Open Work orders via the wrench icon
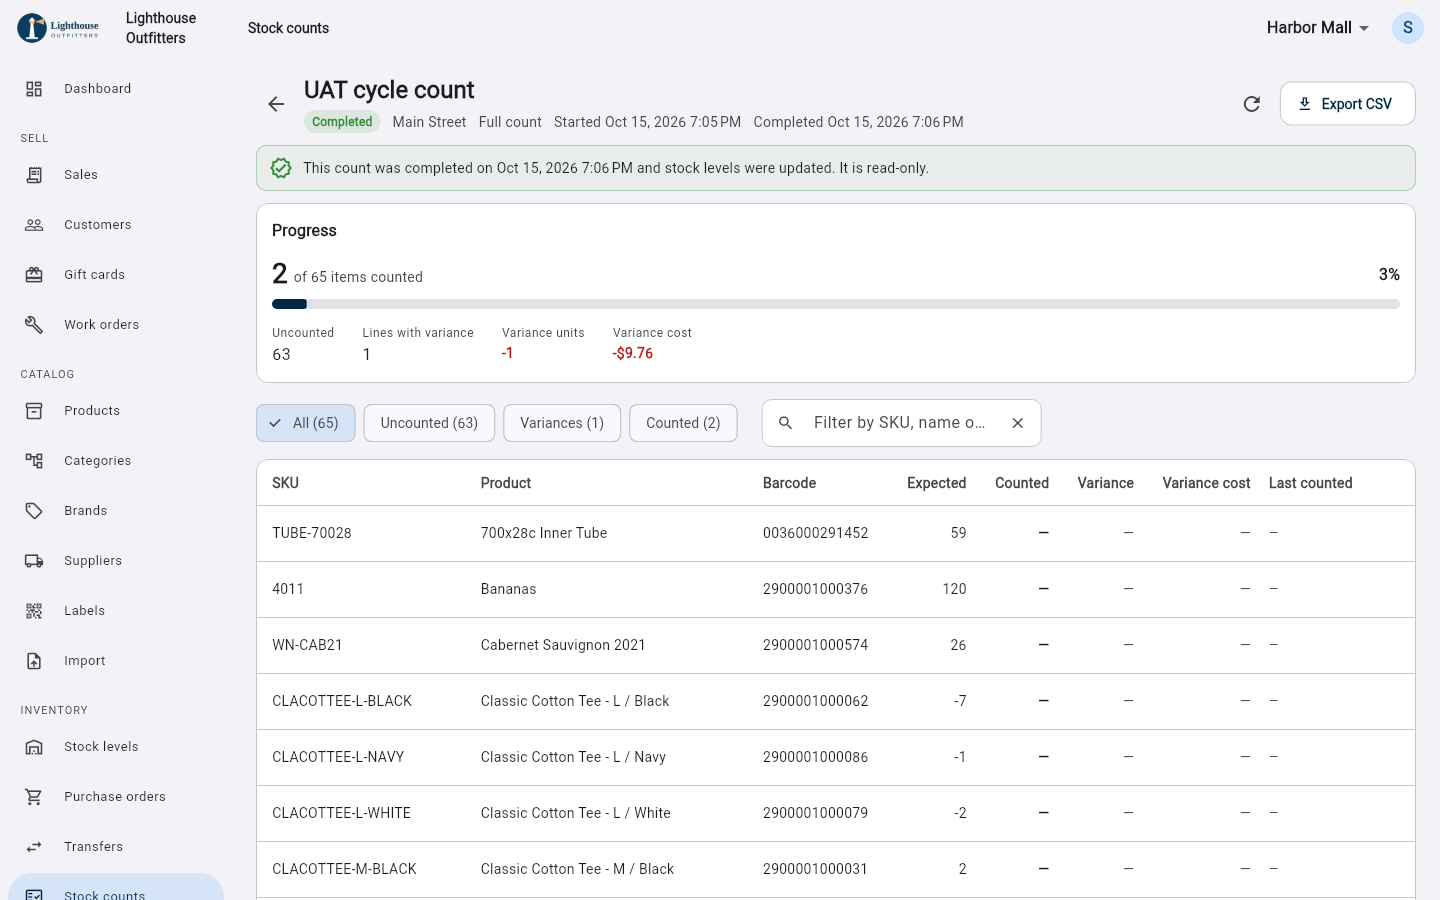The height and width of the screenshot is (900, 1440). pos(34,325)
